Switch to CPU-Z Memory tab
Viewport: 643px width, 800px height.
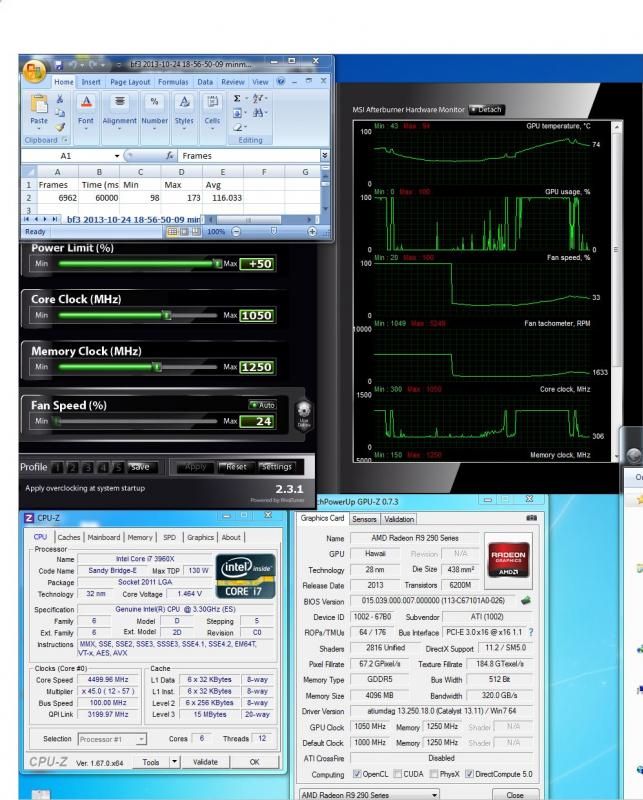(x=140, y=537)
